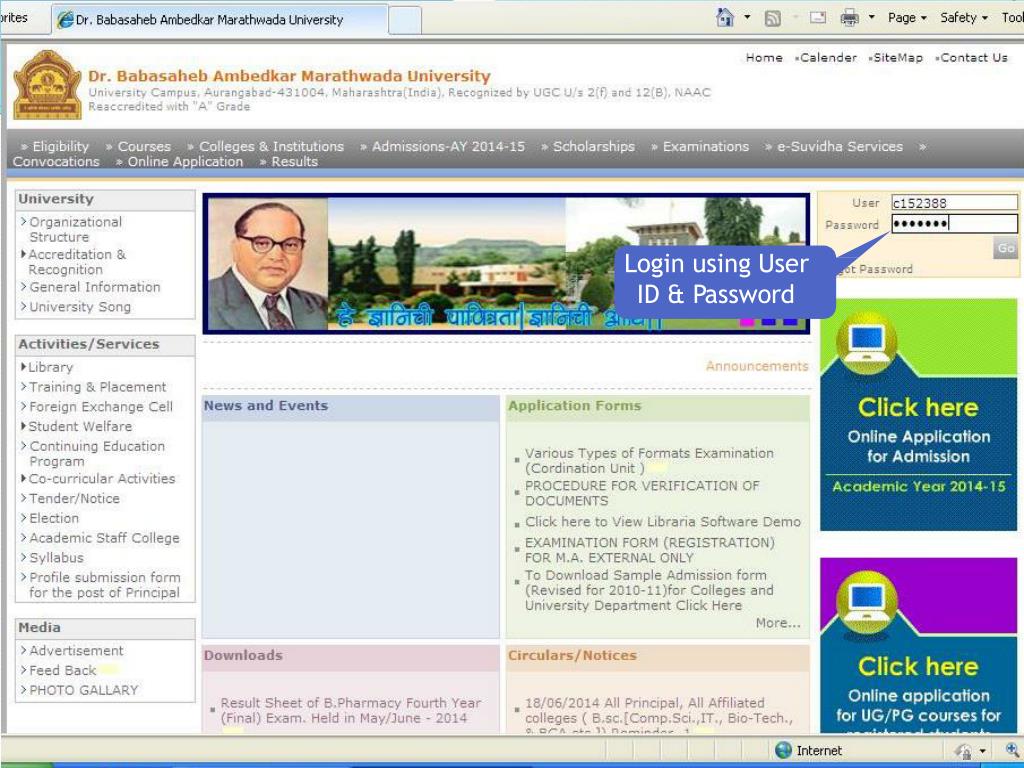This screenshot has height=768, width=1024.
Task: Open the Online Application menu item
Action: click(x=185, y=161)
